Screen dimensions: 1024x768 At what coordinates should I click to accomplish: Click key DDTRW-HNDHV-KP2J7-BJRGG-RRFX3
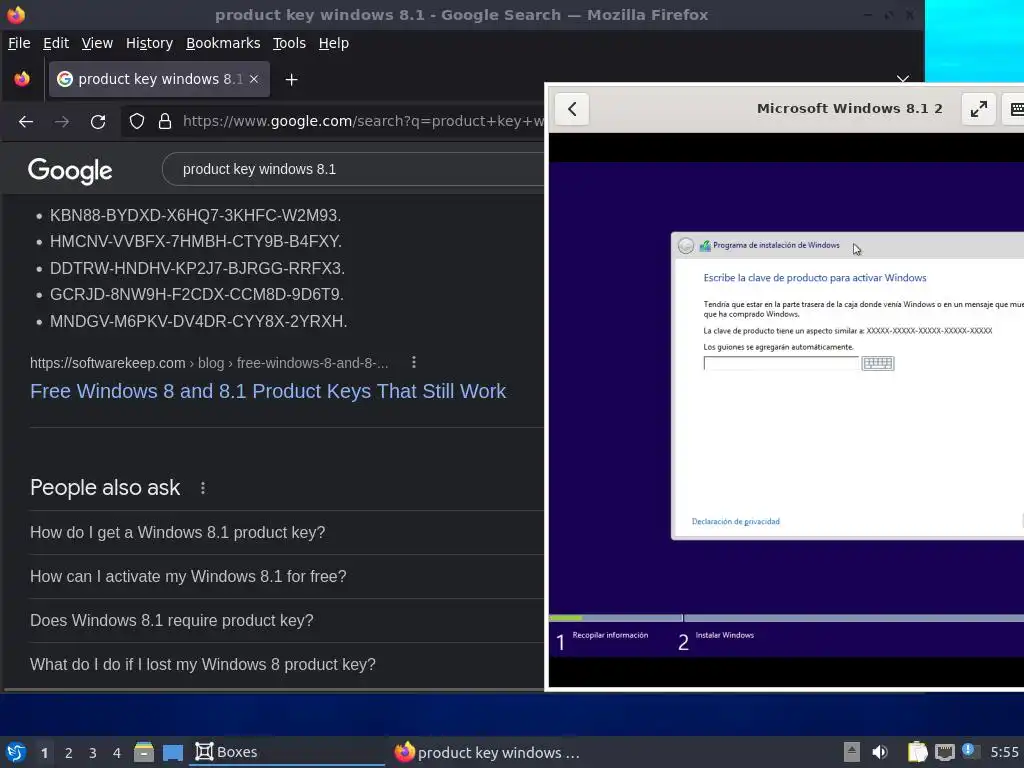click(197, 268)
